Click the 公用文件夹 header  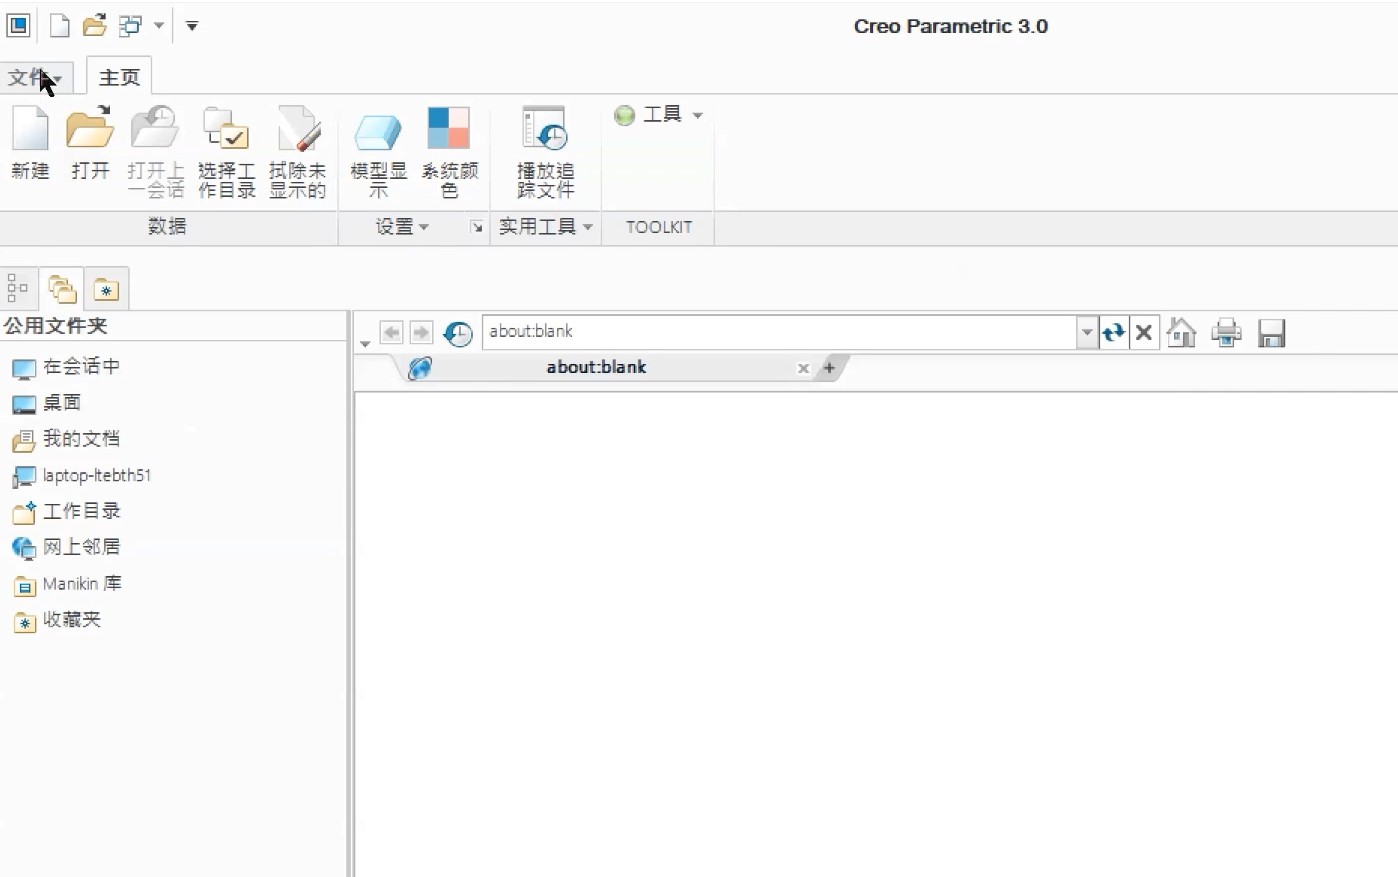[56, 326]
